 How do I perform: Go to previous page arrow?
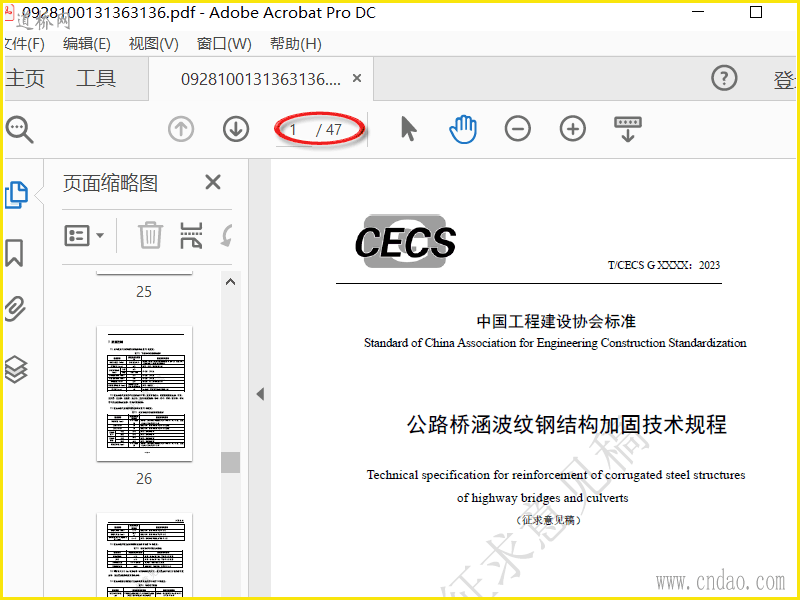pos(181,129)
